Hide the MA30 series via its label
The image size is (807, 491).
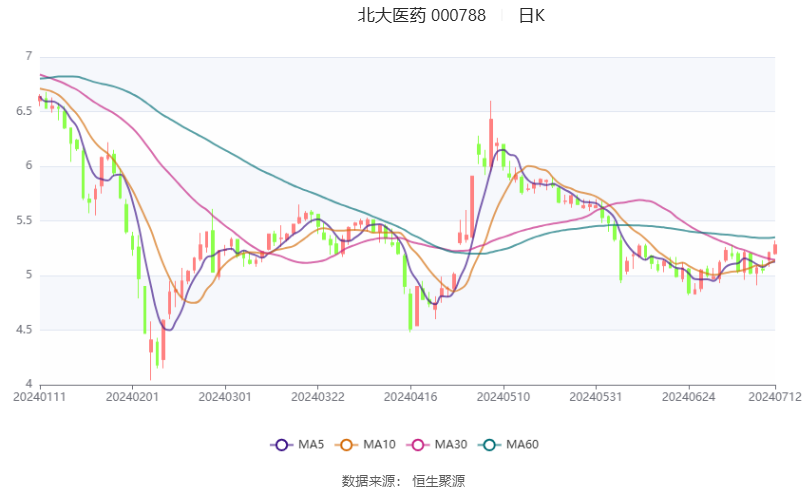[x=451, y=445]
